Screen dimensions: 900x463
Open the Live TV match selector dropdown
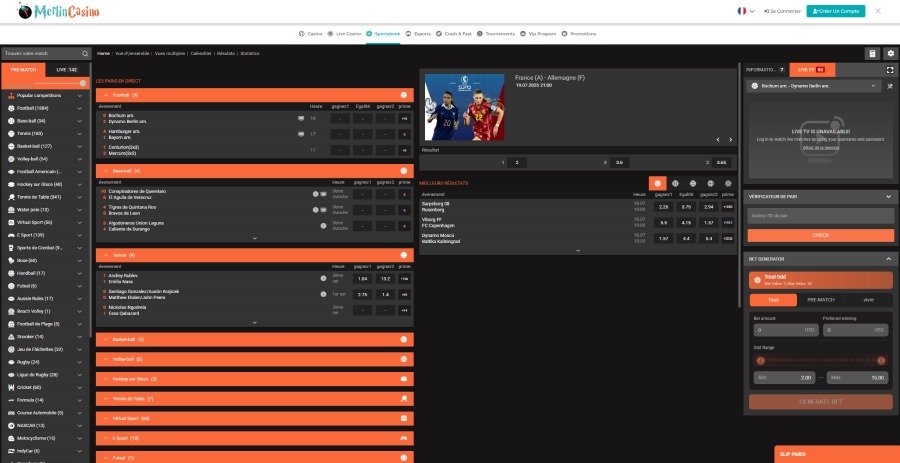pyautogui.click(x=813, y=85)
